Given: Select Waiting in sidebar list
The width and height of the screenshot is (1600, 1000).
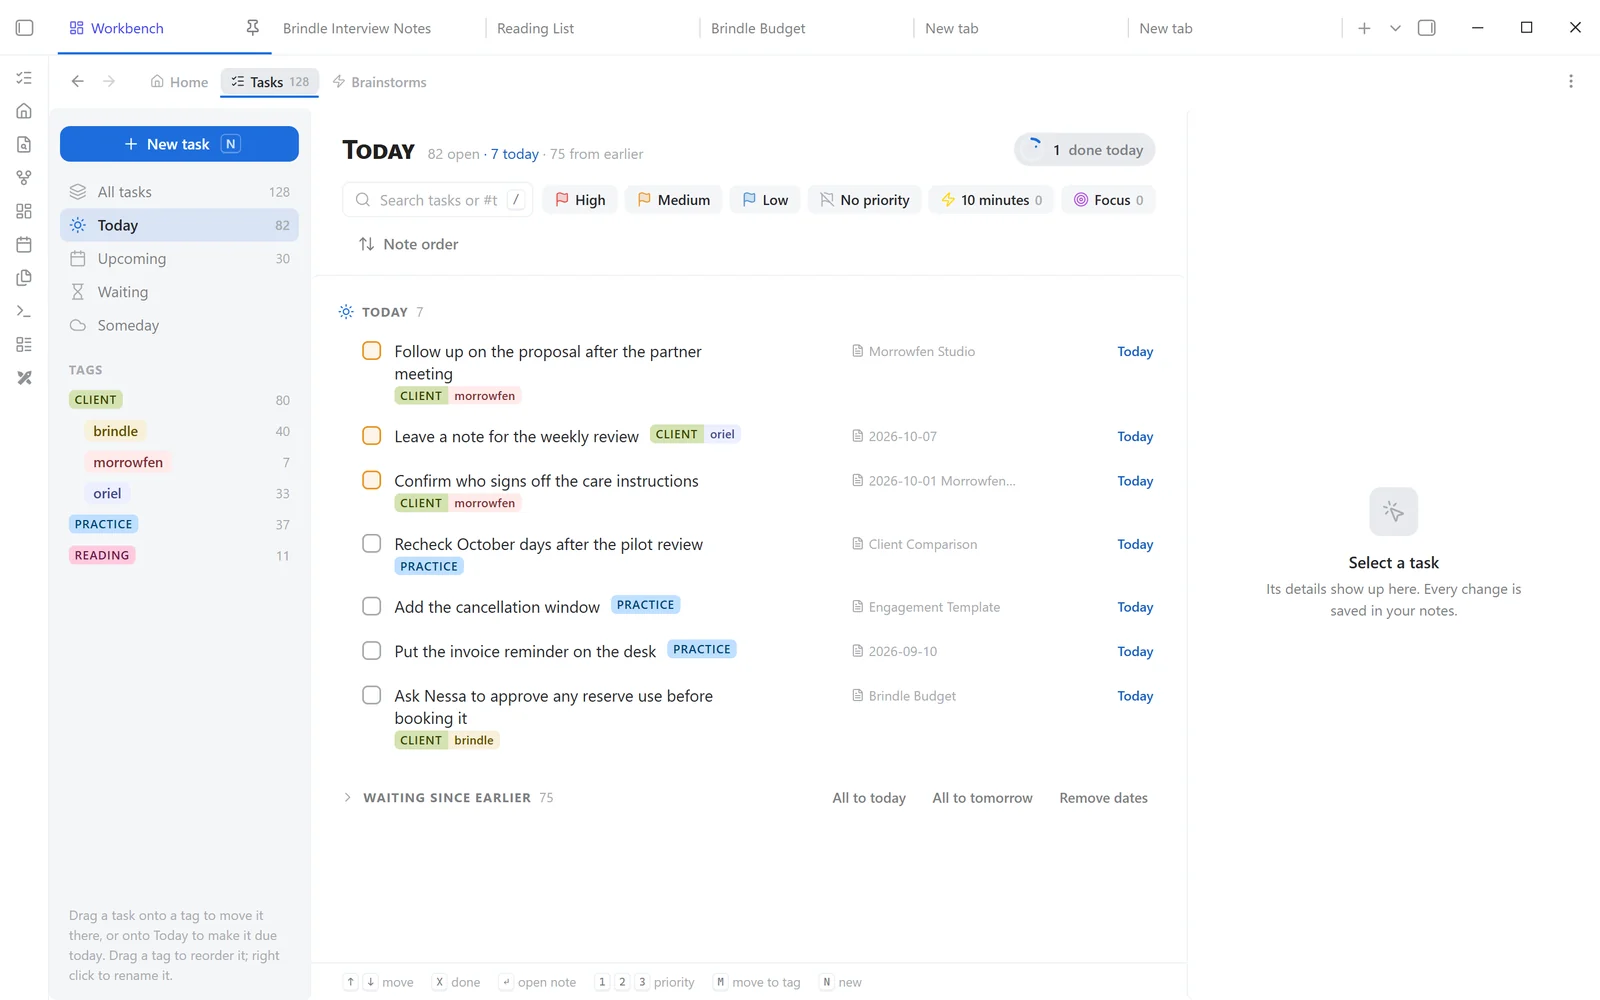Looking at the screenshot, I should (179, 292).
